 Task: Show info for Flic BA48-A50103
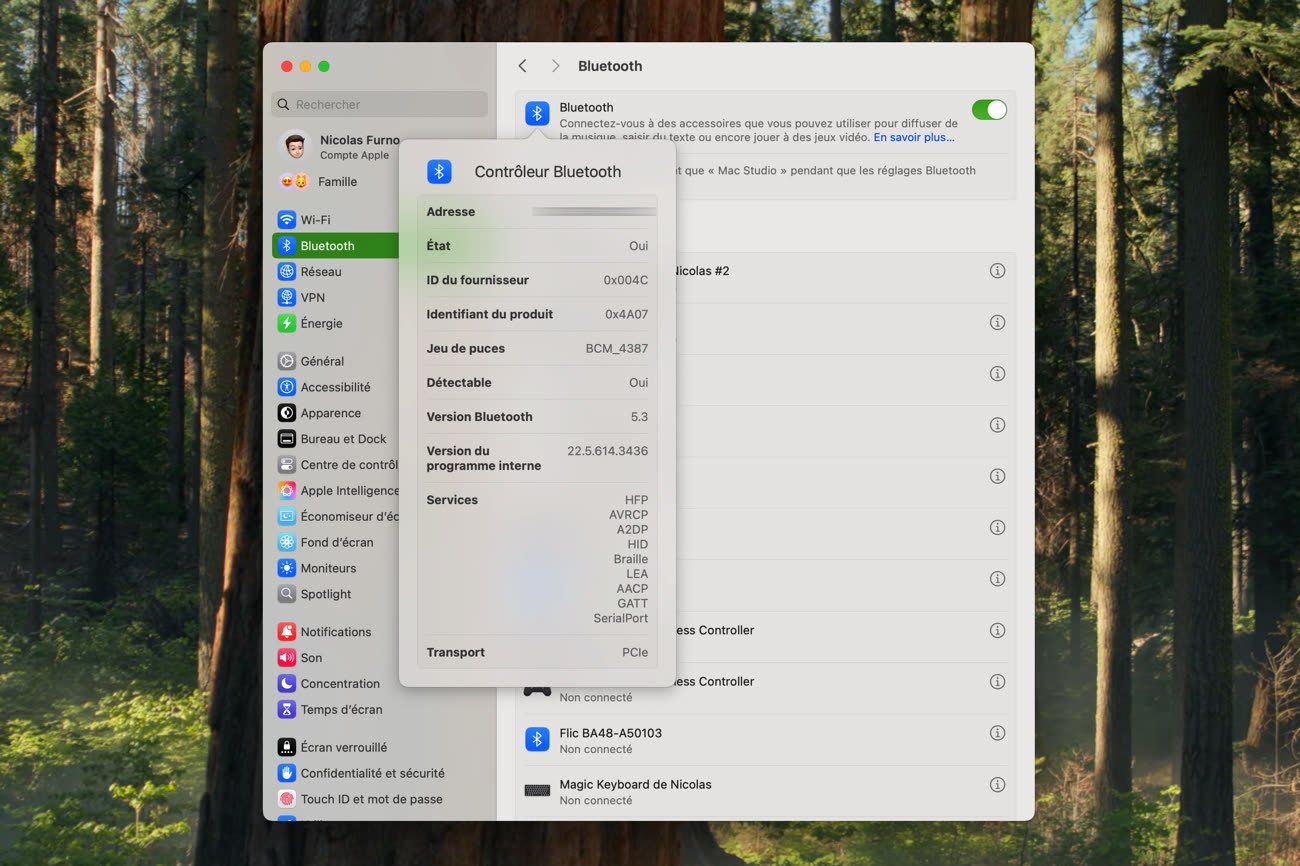(997, 733)
